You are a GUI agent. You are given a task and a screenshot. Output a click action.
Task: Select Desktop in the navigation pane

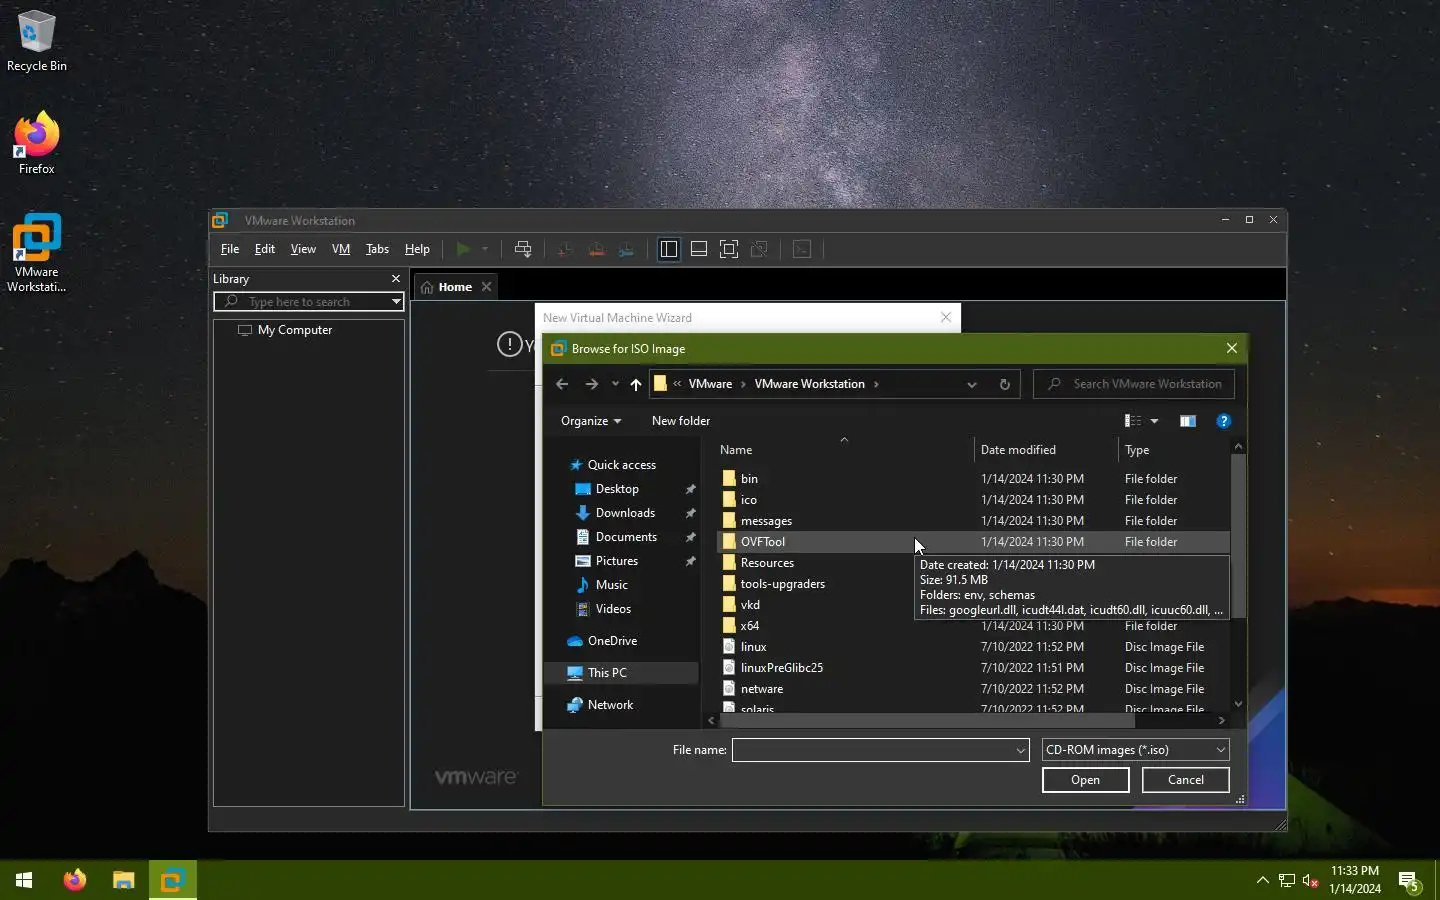pyautogui.click(x=607, y=489)
